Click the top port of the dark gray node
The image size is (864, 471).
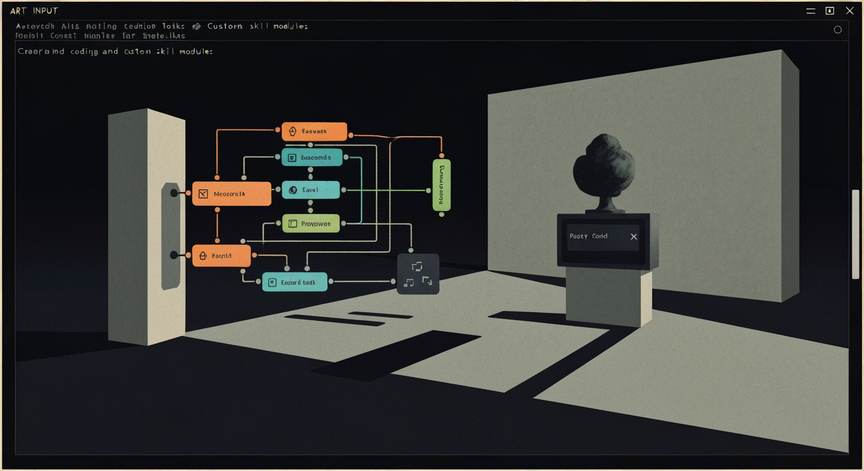pos(412,250)
